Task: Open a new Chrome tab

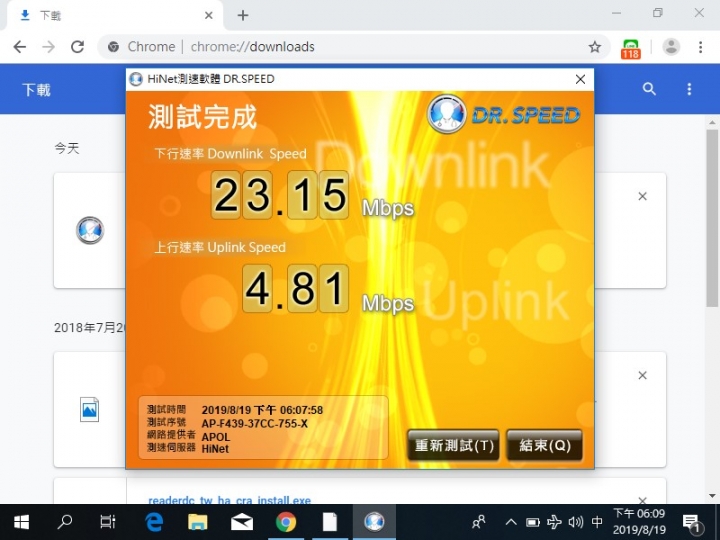Action: [243, 16]
